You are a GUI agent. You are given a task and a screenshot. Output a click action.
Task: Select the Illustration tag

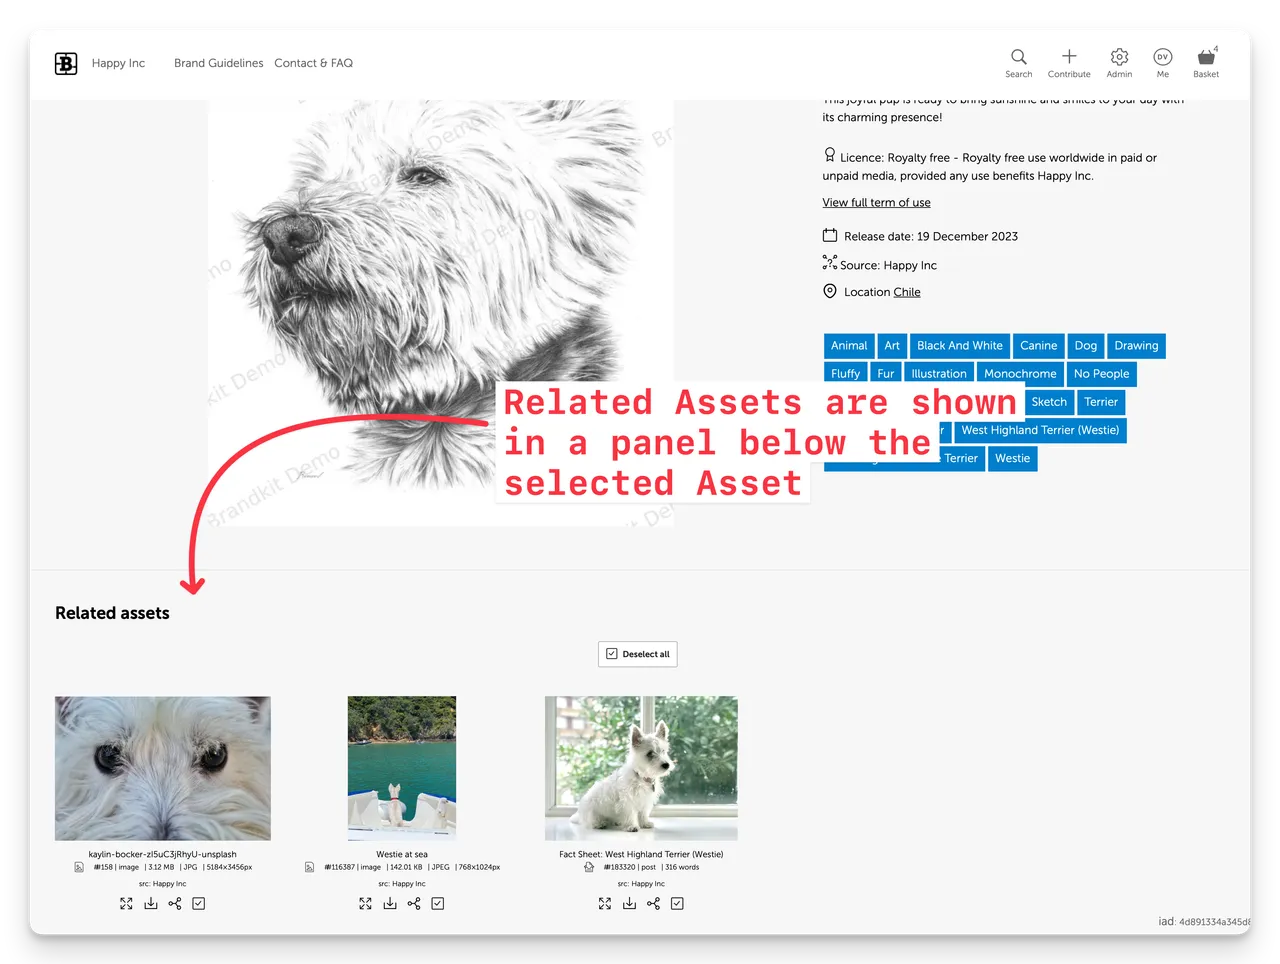coord(939,374)
